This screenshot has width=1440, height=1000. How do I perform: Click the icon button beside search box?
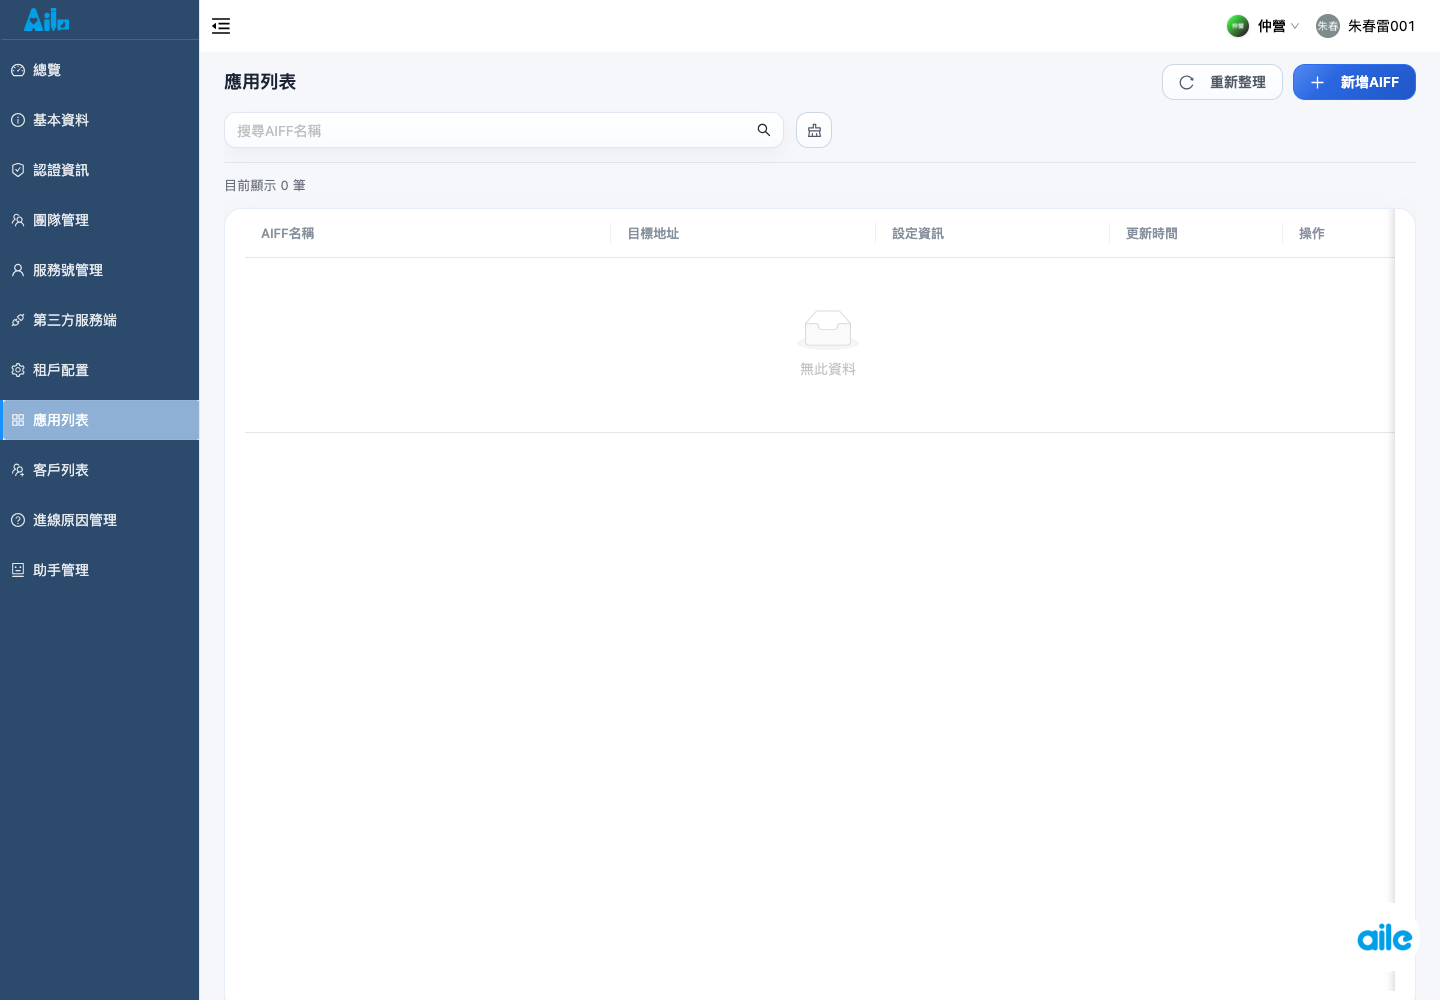click(814, 130)
